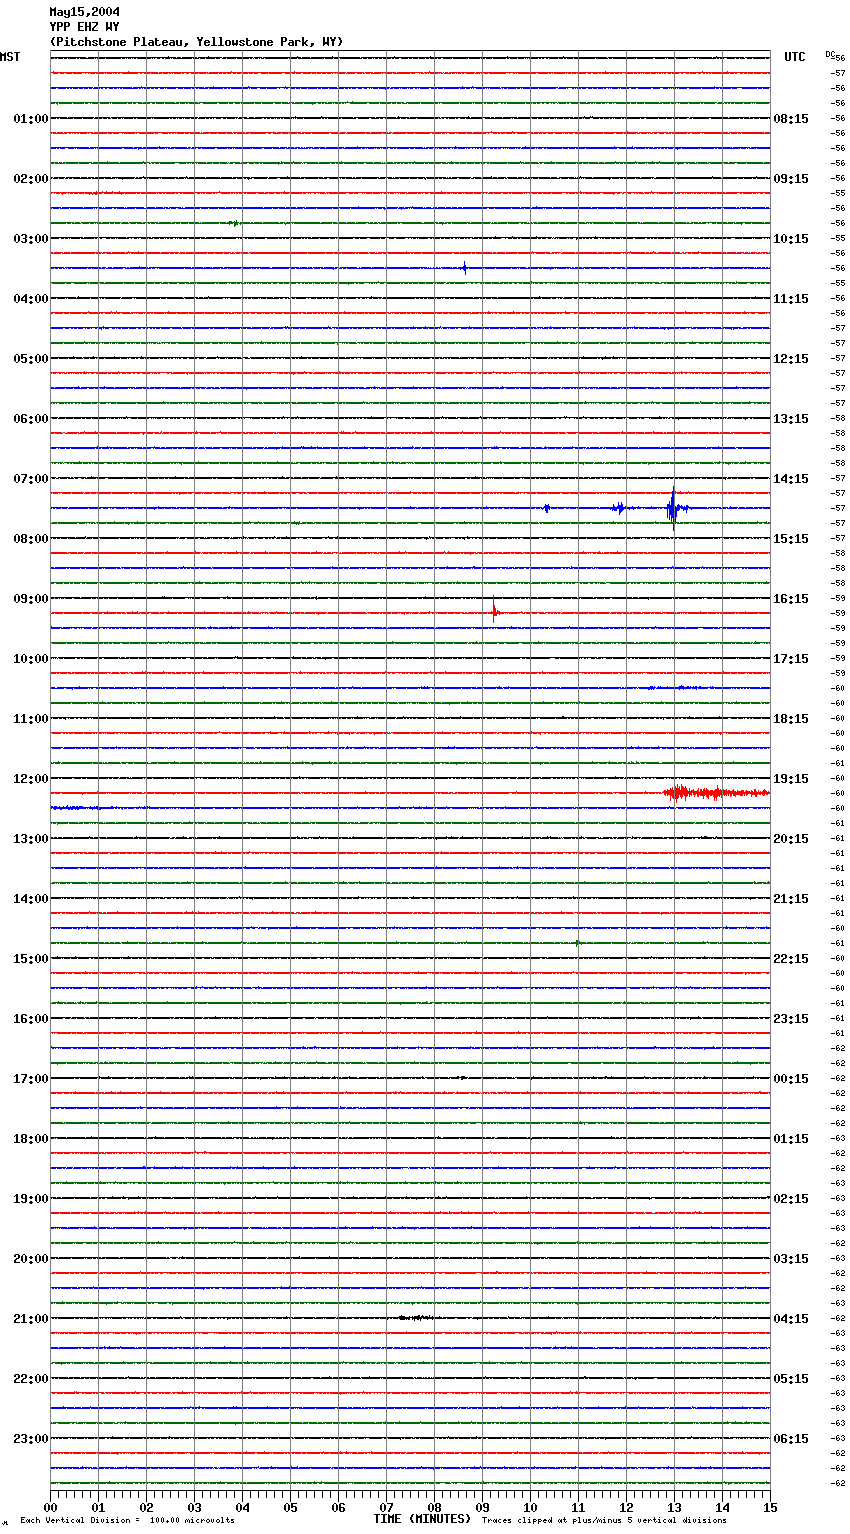Image resolution: width=850 pixels, height=1534 pixels.
Task: Click the TIME (MINUTES) axis title
Action: [x=422, y=1519]
